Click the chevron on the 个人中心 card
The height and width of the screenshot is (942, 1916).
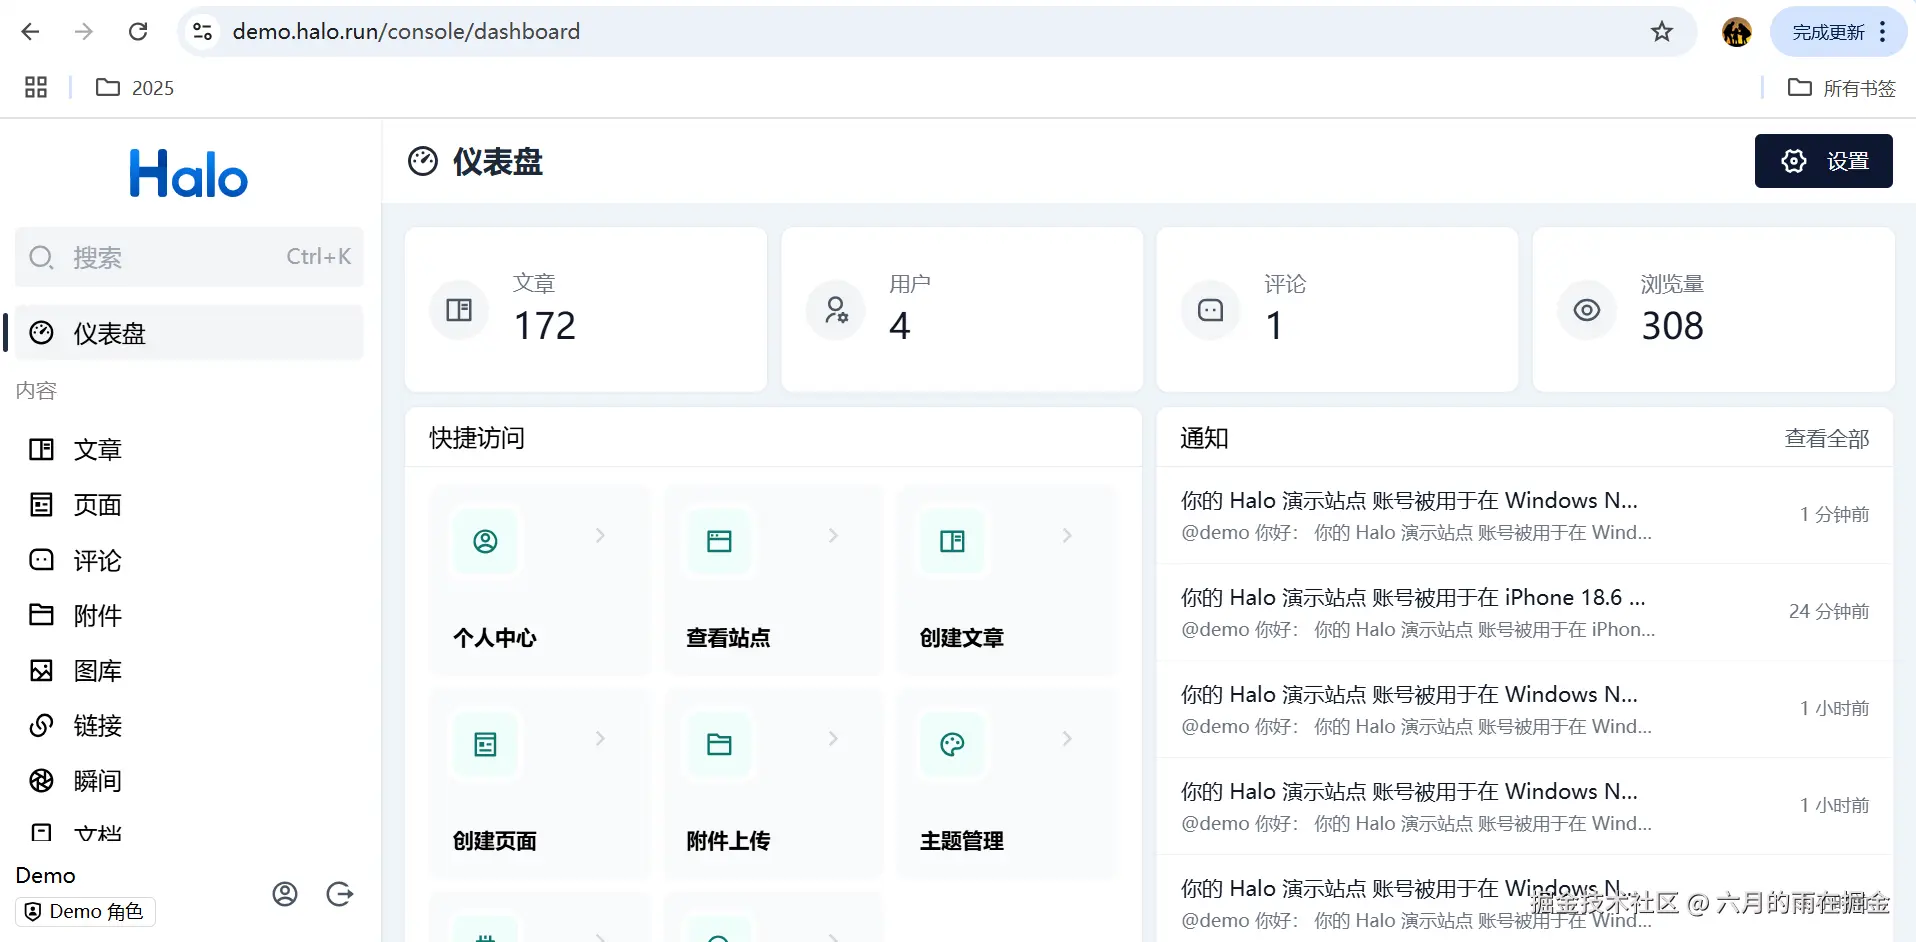click(600, 536)
